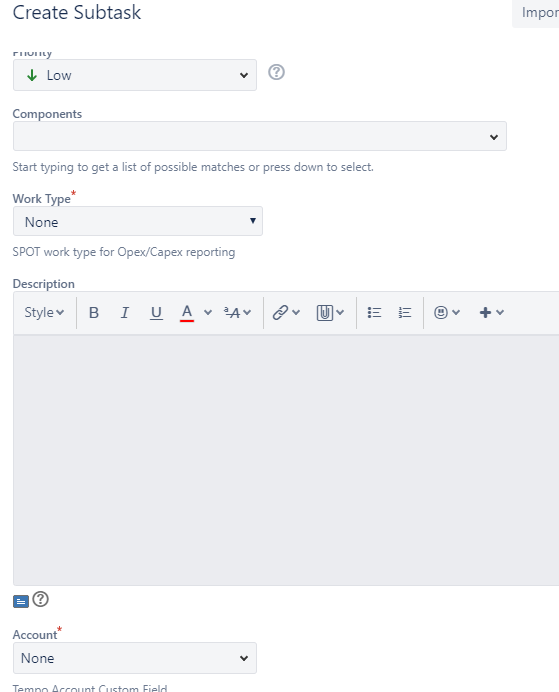Open the Priority dropdown showing Low
This screenshot has height=692, width=559.
tap(135, 75)
